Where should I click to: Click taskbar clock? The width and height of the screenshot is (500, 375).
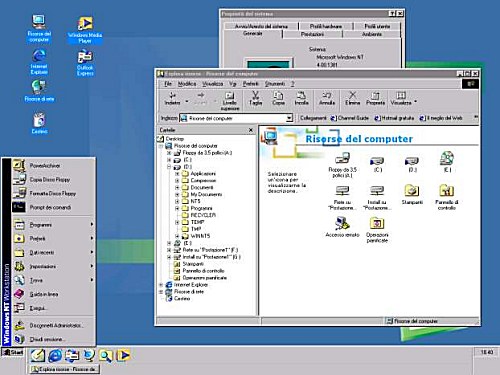pyautogui.click(x=486, y=352)
